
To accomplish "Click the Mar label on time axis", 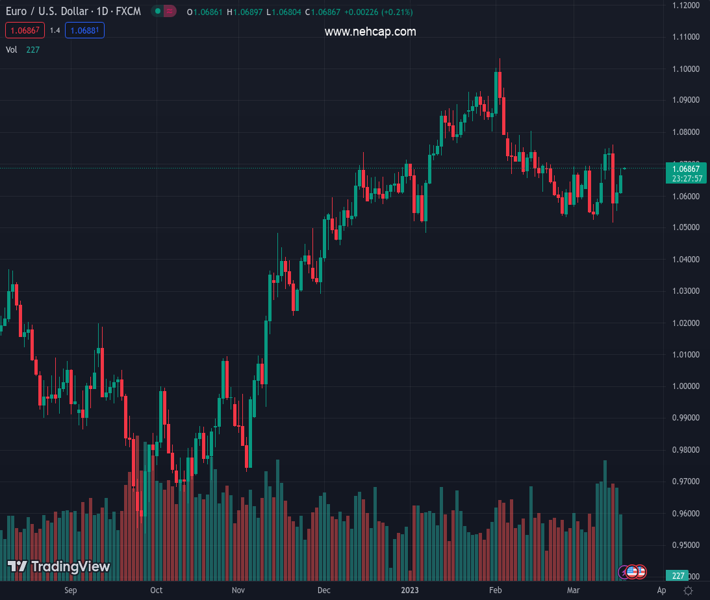I will [x=573, y=591].
